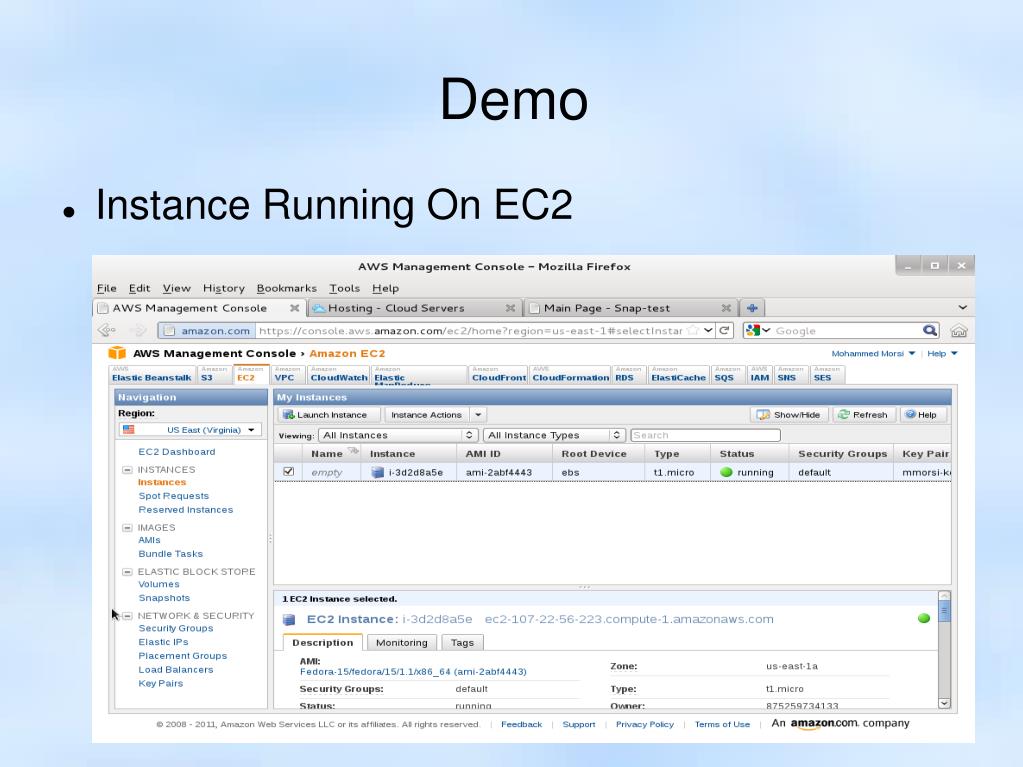Switch to the S3 service tab

coord(214,374)
